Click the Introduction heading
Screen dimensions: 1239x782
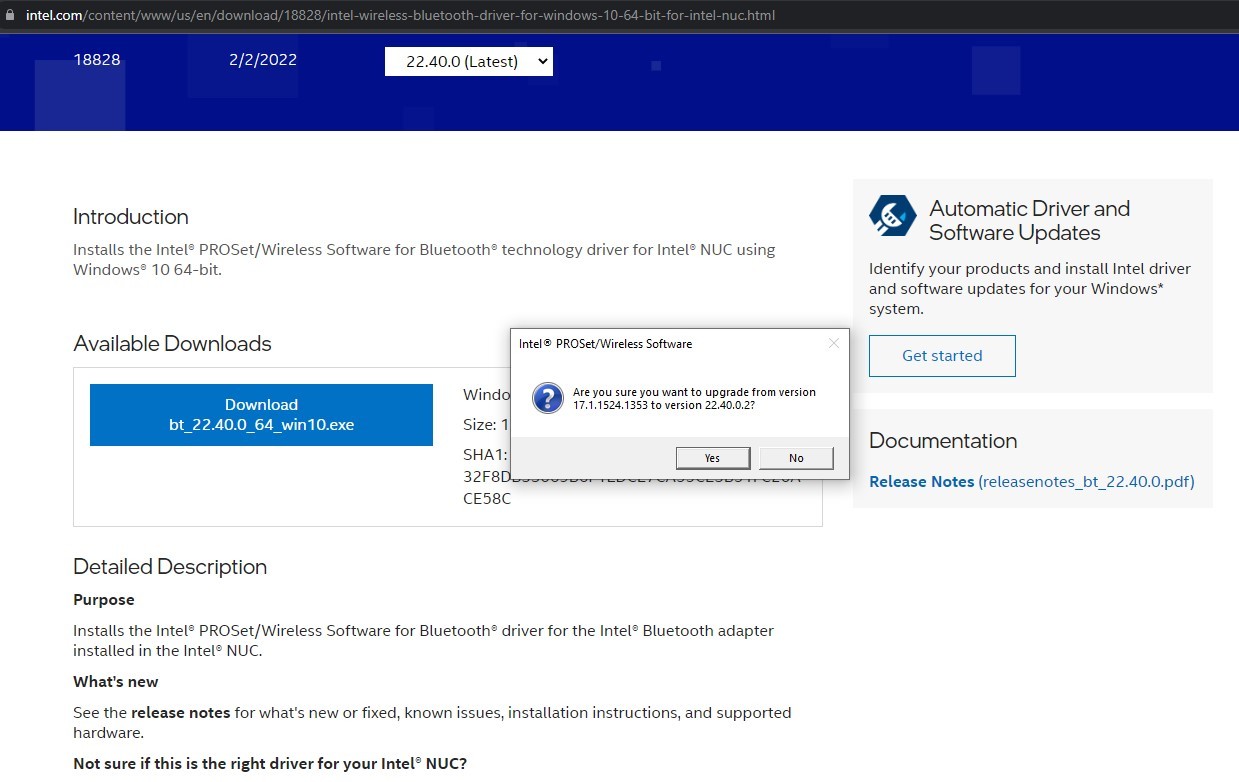[x=131, y=217]
